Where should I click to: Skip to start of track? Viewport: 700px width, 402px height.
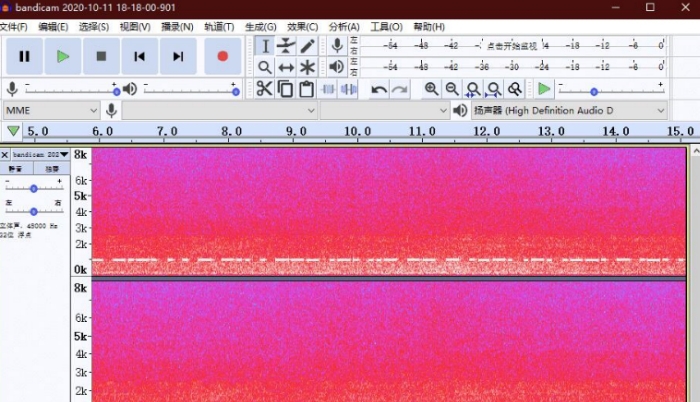tap(139, 57)
